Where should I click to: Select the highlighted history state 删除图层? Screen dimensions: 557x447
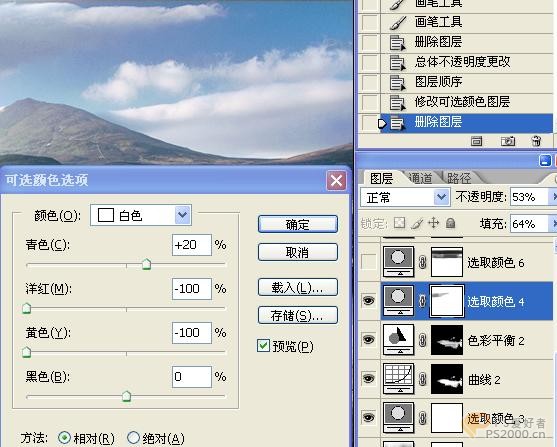point(466,122)
